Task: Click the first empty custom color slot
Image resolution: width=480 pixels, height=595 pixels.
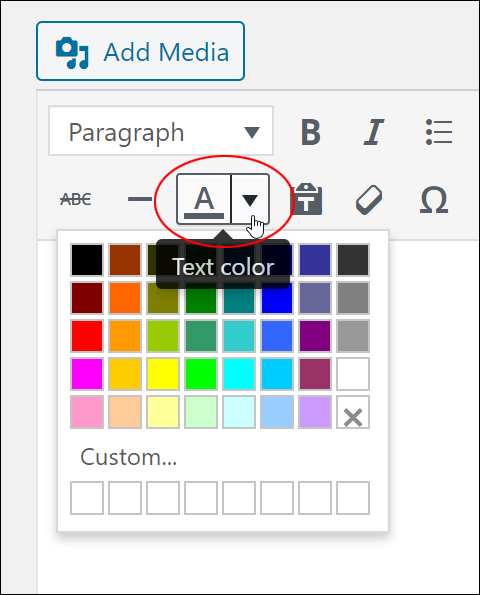Action: (87, 498)
